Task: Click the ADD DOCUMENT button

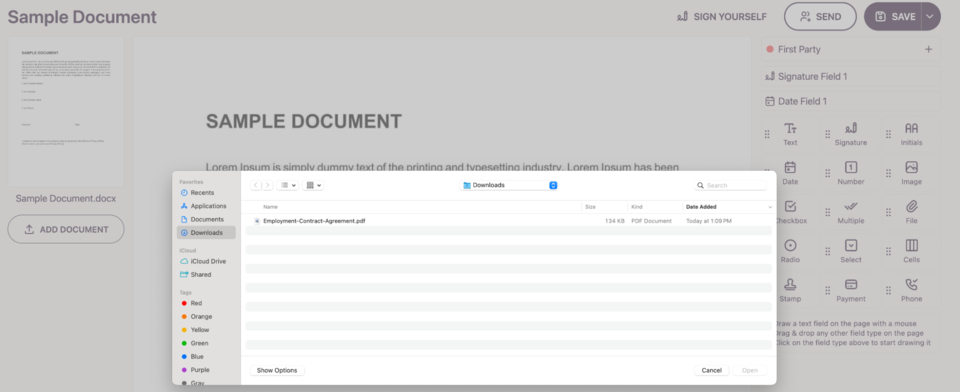Action: [x=66, y=230]
